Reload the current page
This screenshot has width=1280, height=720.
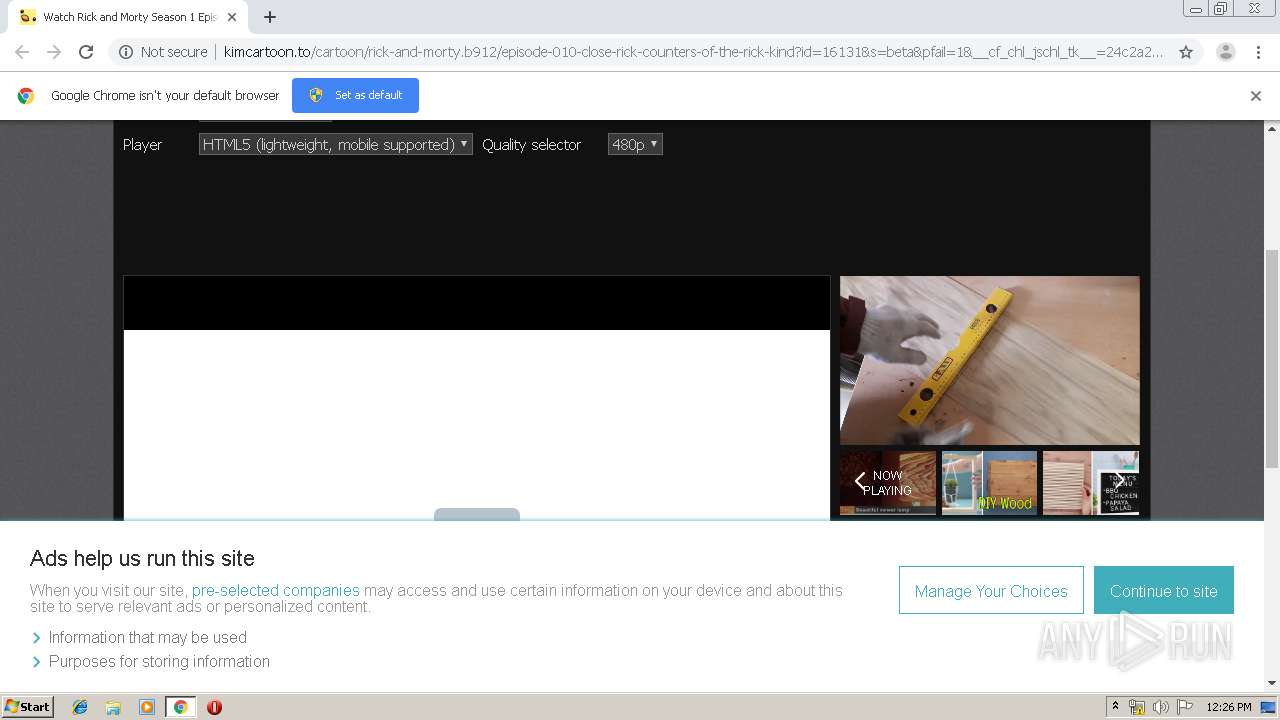tap(86, 52)
